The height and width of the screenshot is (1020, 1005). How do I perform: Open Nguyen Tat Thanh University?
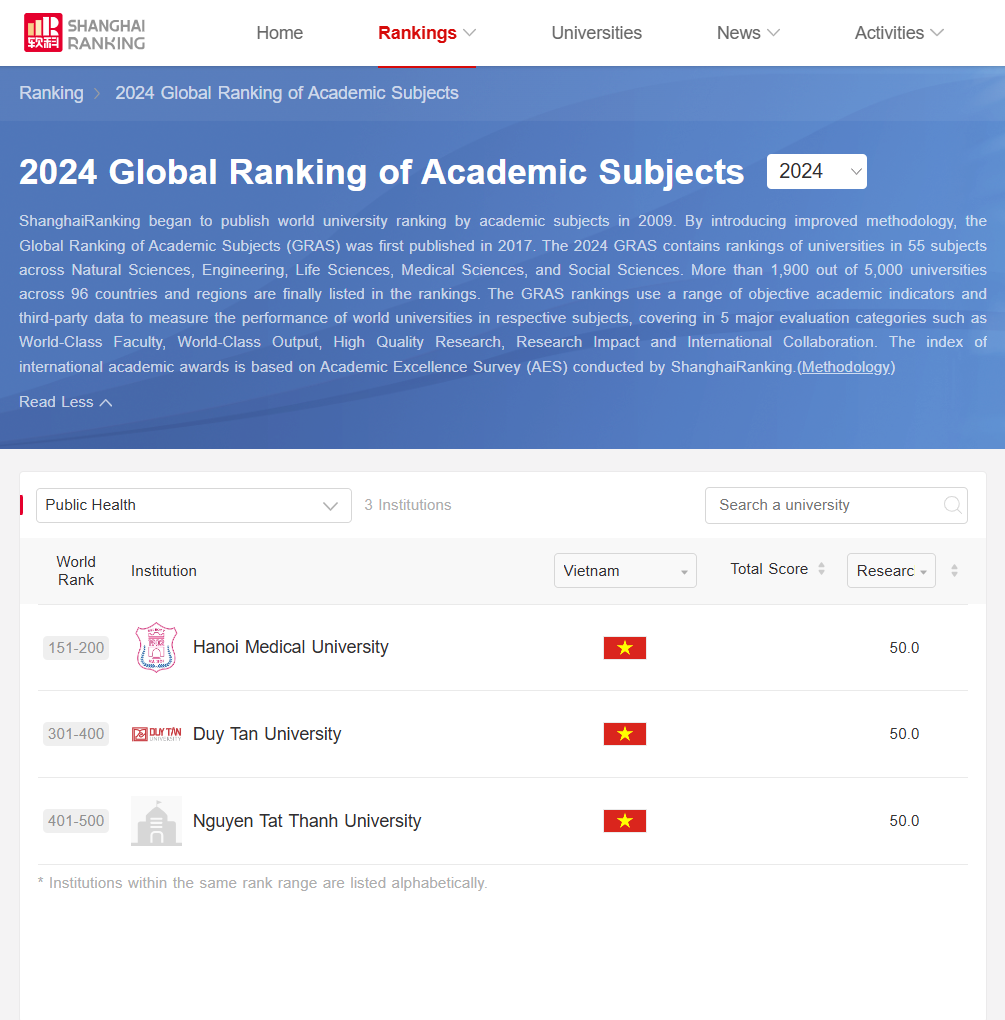[307, 821]
